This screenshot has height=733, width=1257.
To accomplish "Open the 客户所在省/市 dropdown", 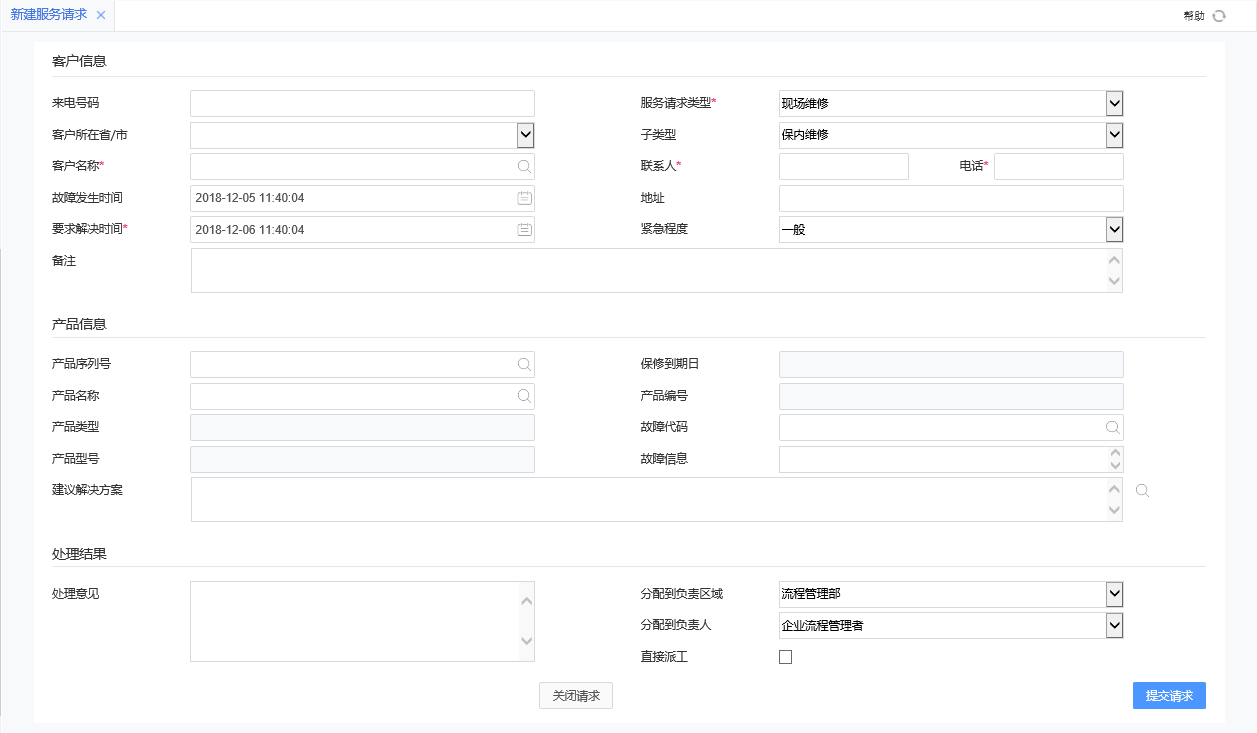I will 525,135.
